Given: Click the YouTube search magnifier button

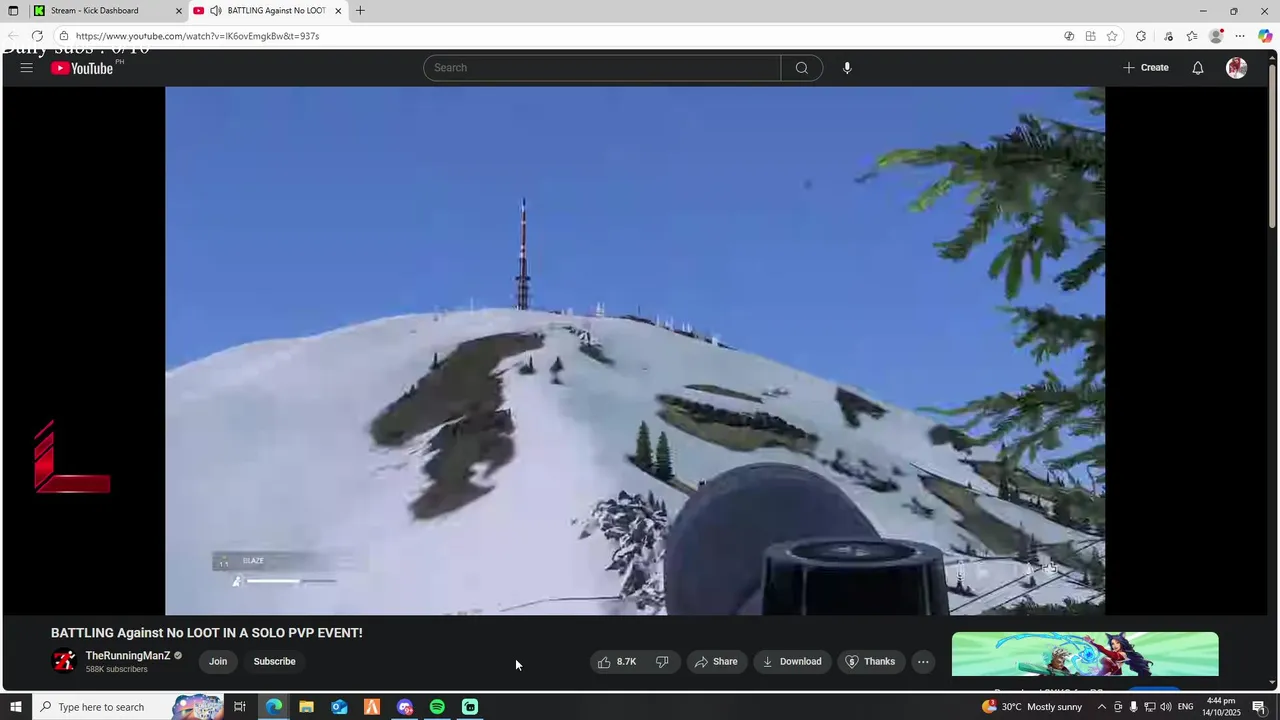Looking at the screenshot, I should (x=801, y=68).
